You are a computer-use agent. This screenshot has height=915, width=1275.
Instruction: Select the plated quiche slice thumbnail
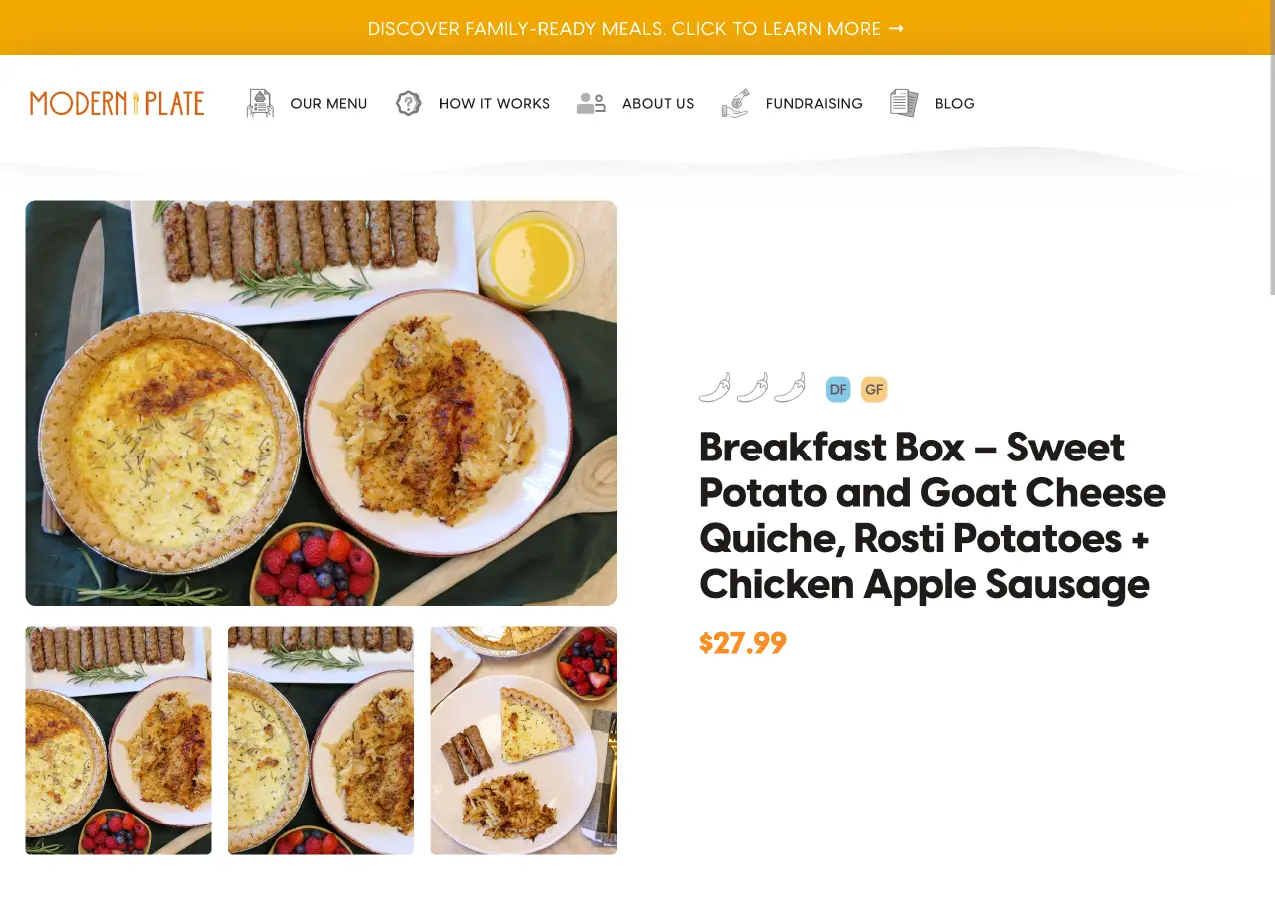[523, 740]
